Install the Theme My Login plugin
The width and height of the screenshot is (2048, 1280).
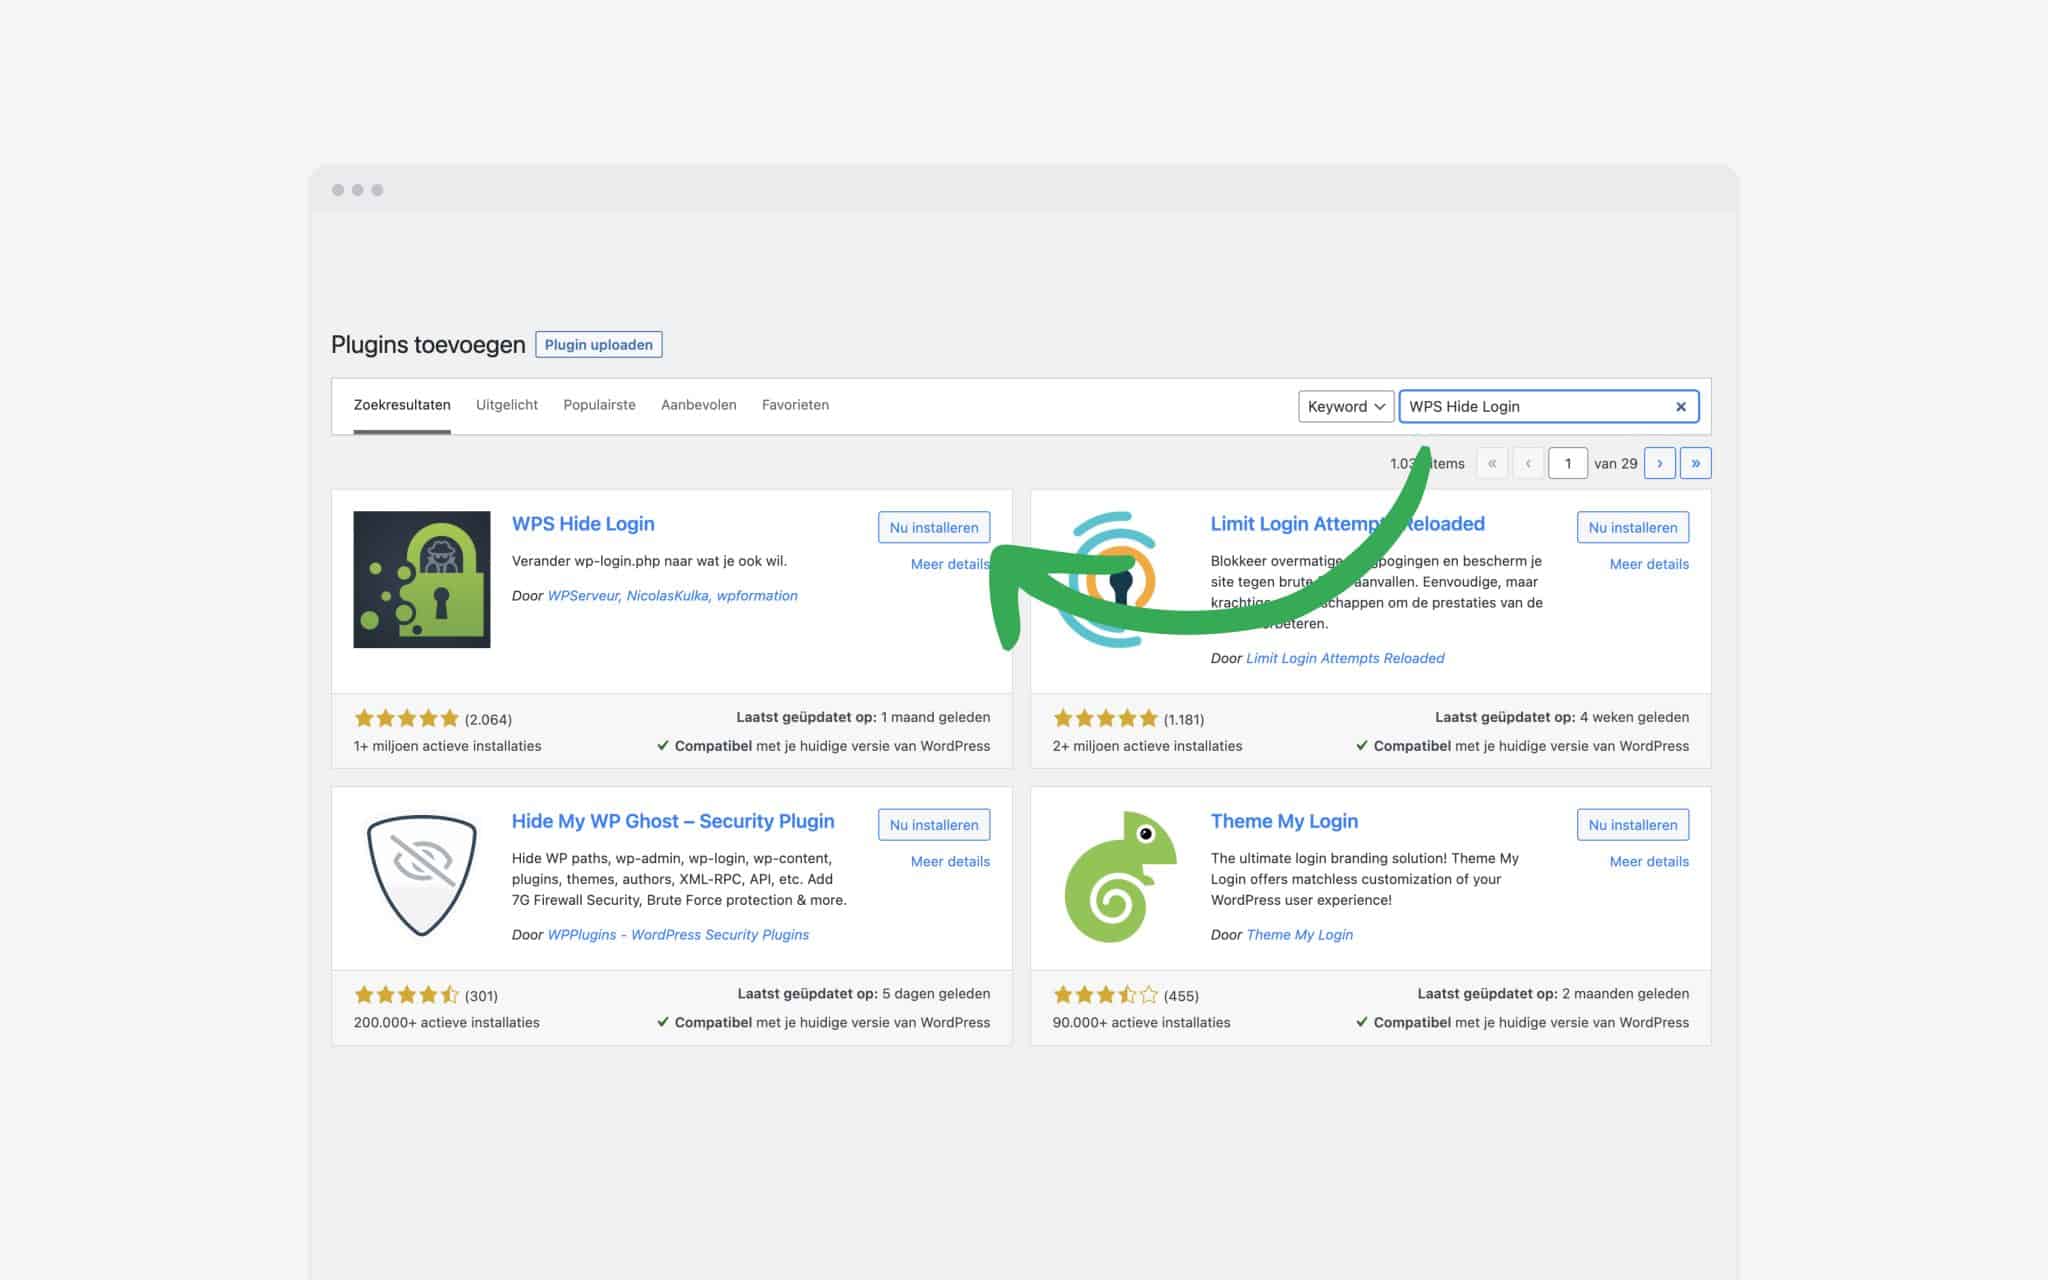click(x=1633, y=824)
